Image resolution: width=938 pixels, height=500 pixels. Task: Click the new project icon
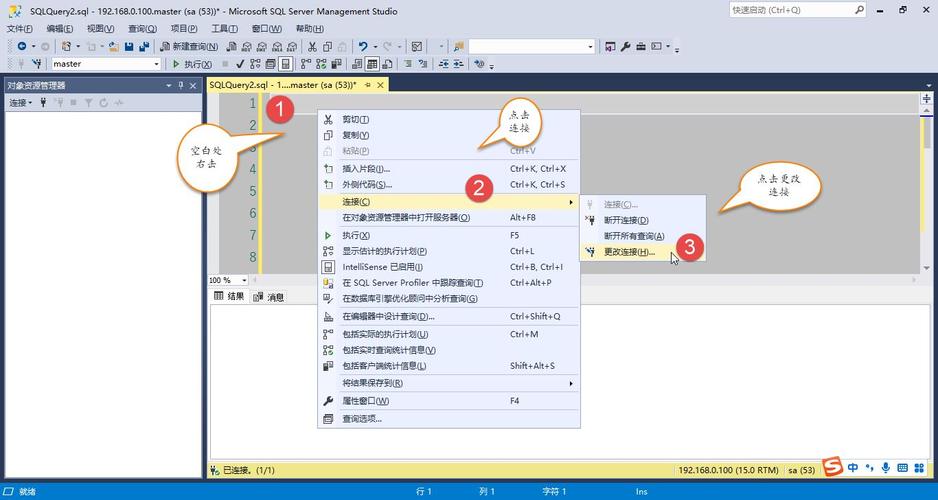[66, 47]
